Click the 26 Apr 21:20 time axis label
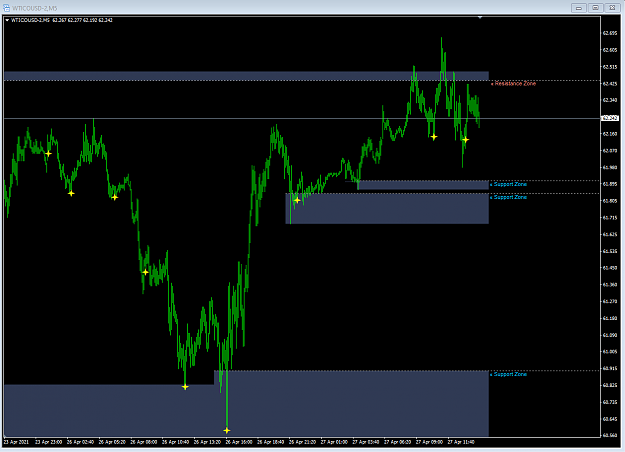625x452 pixels. [x=302, y=442]
